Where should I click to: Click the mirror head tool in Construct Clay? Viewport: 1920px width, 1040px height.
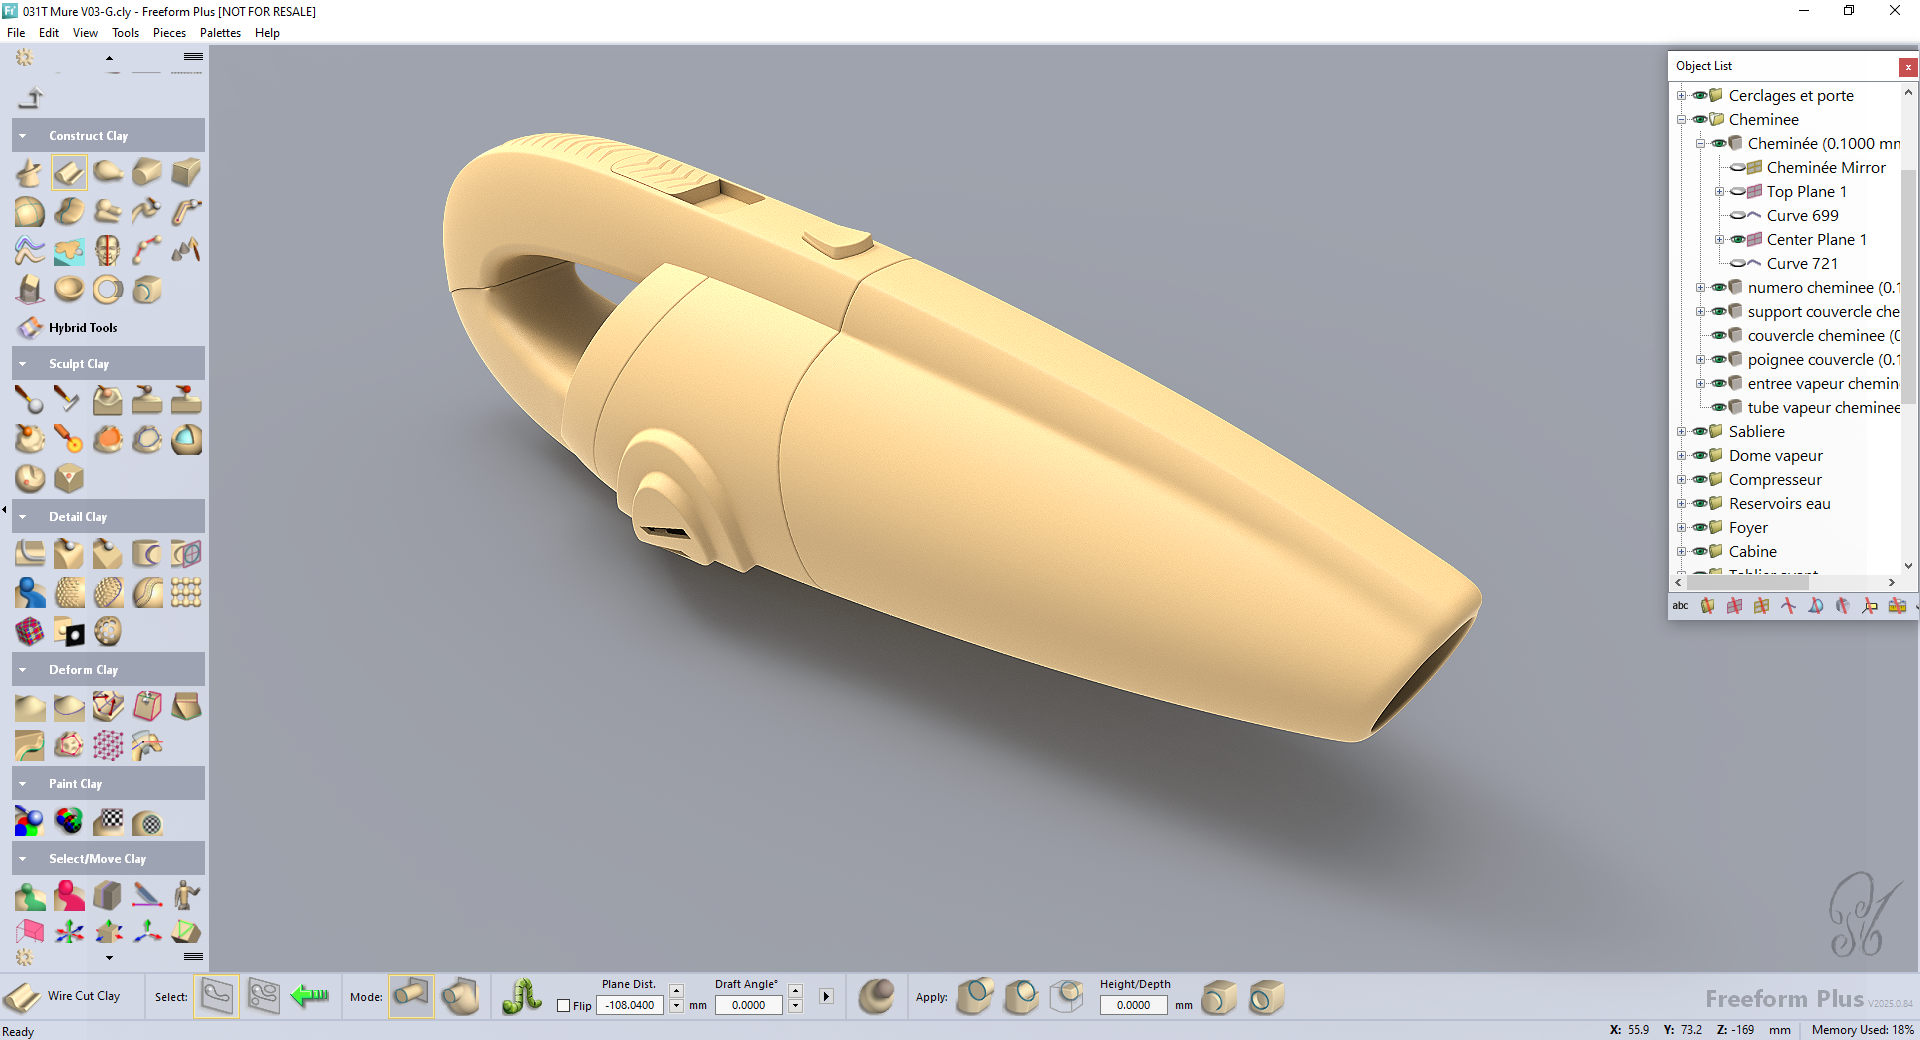[x=108, y=250]
